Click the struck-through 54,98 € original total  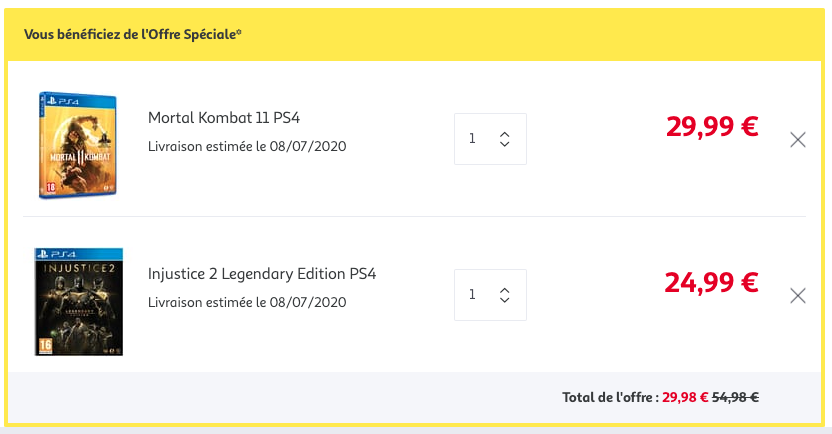[735, 397]
